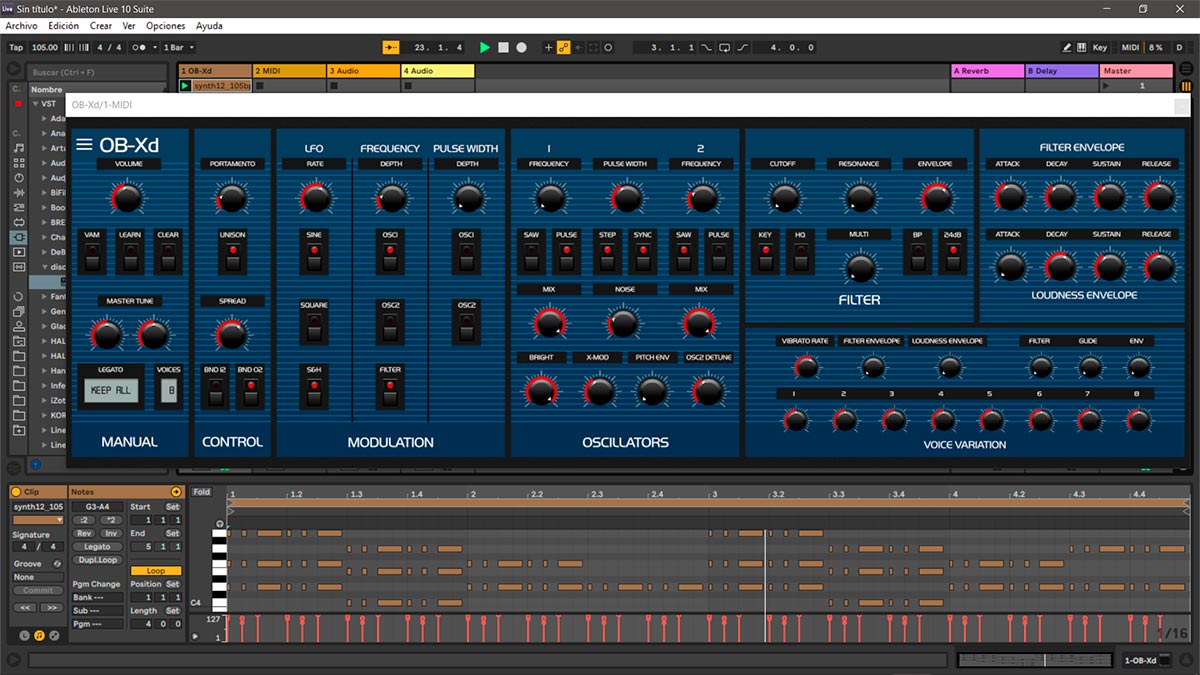Click the filter RESONANCE knob
This screenshot has width=1200, height=675.
click(859, 198)
